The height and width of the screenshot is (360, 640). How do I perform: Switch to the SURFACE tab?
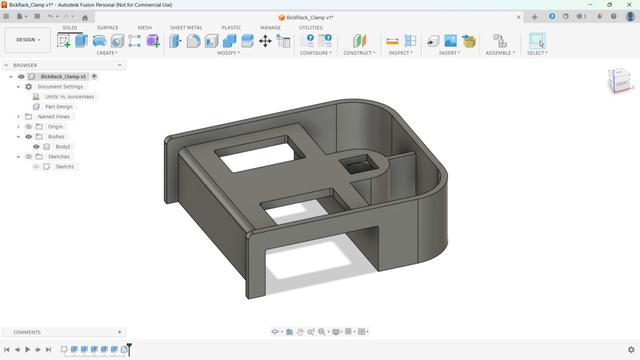107,27
